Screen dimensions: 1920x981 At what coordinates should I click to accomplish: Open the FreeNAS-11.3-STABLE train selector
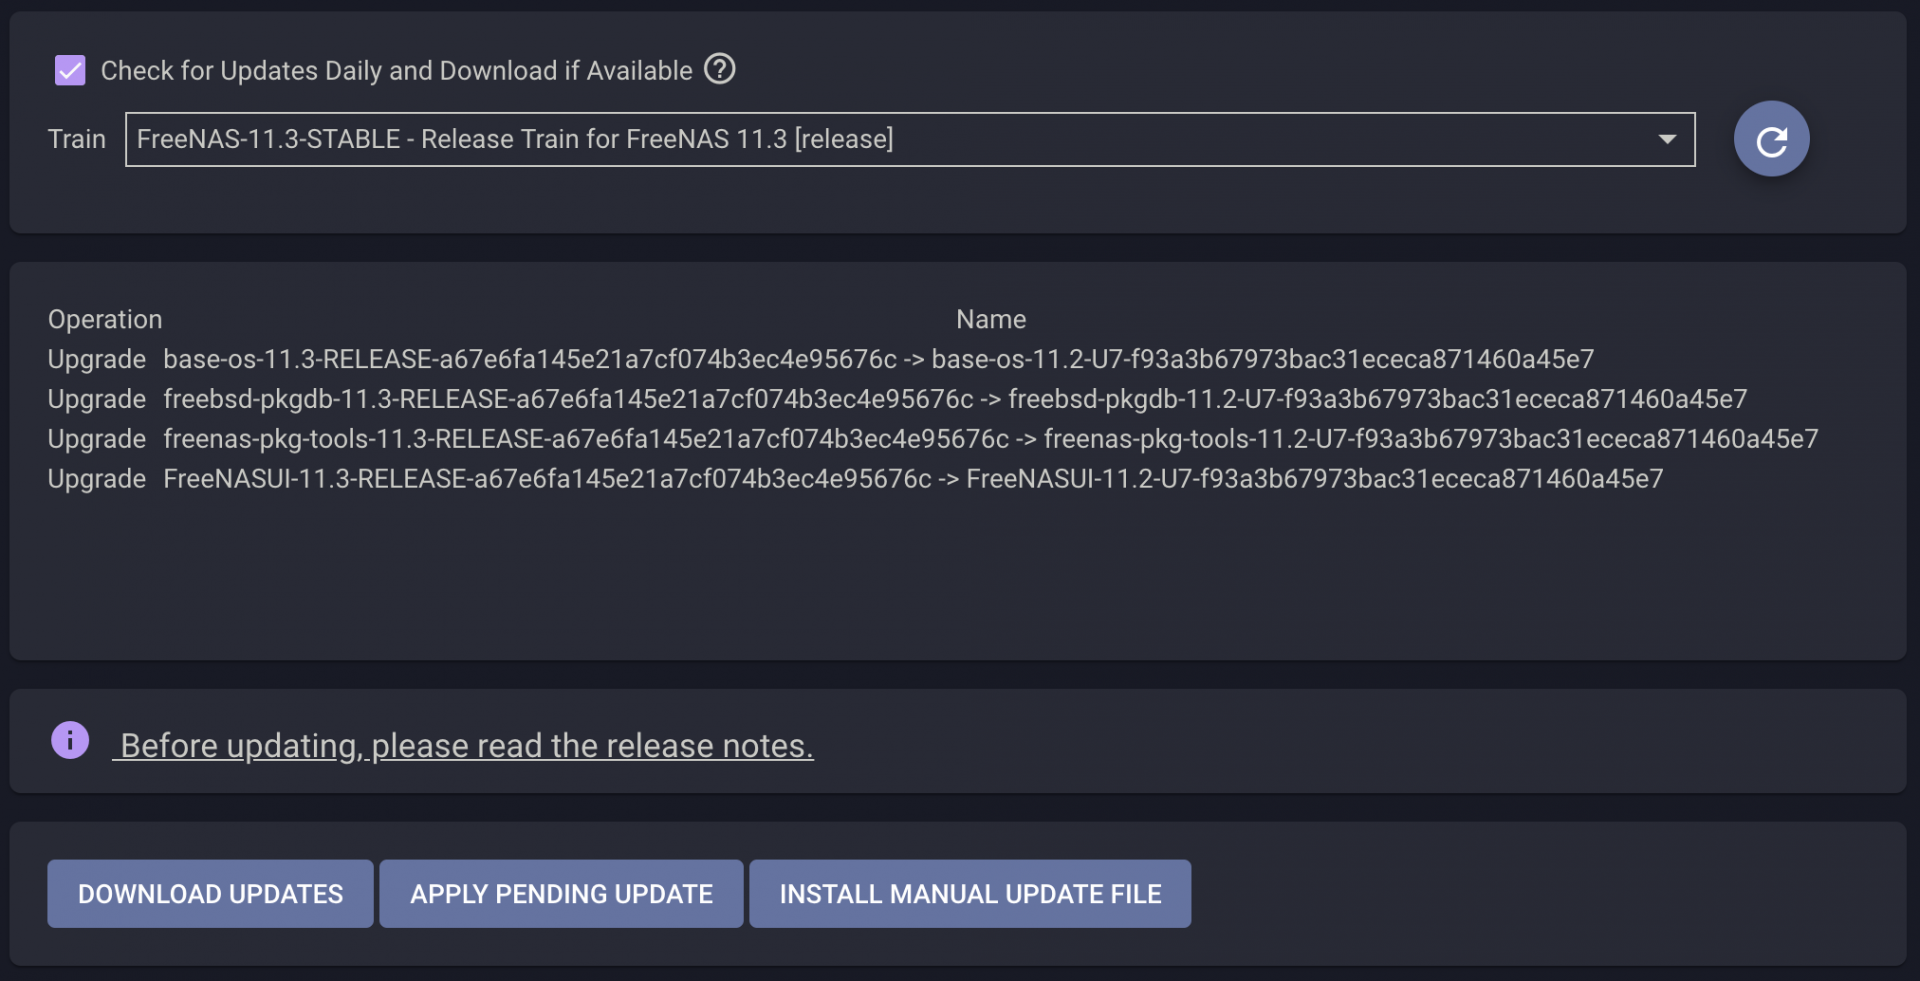pyautogui.click(x=910, y=139)
